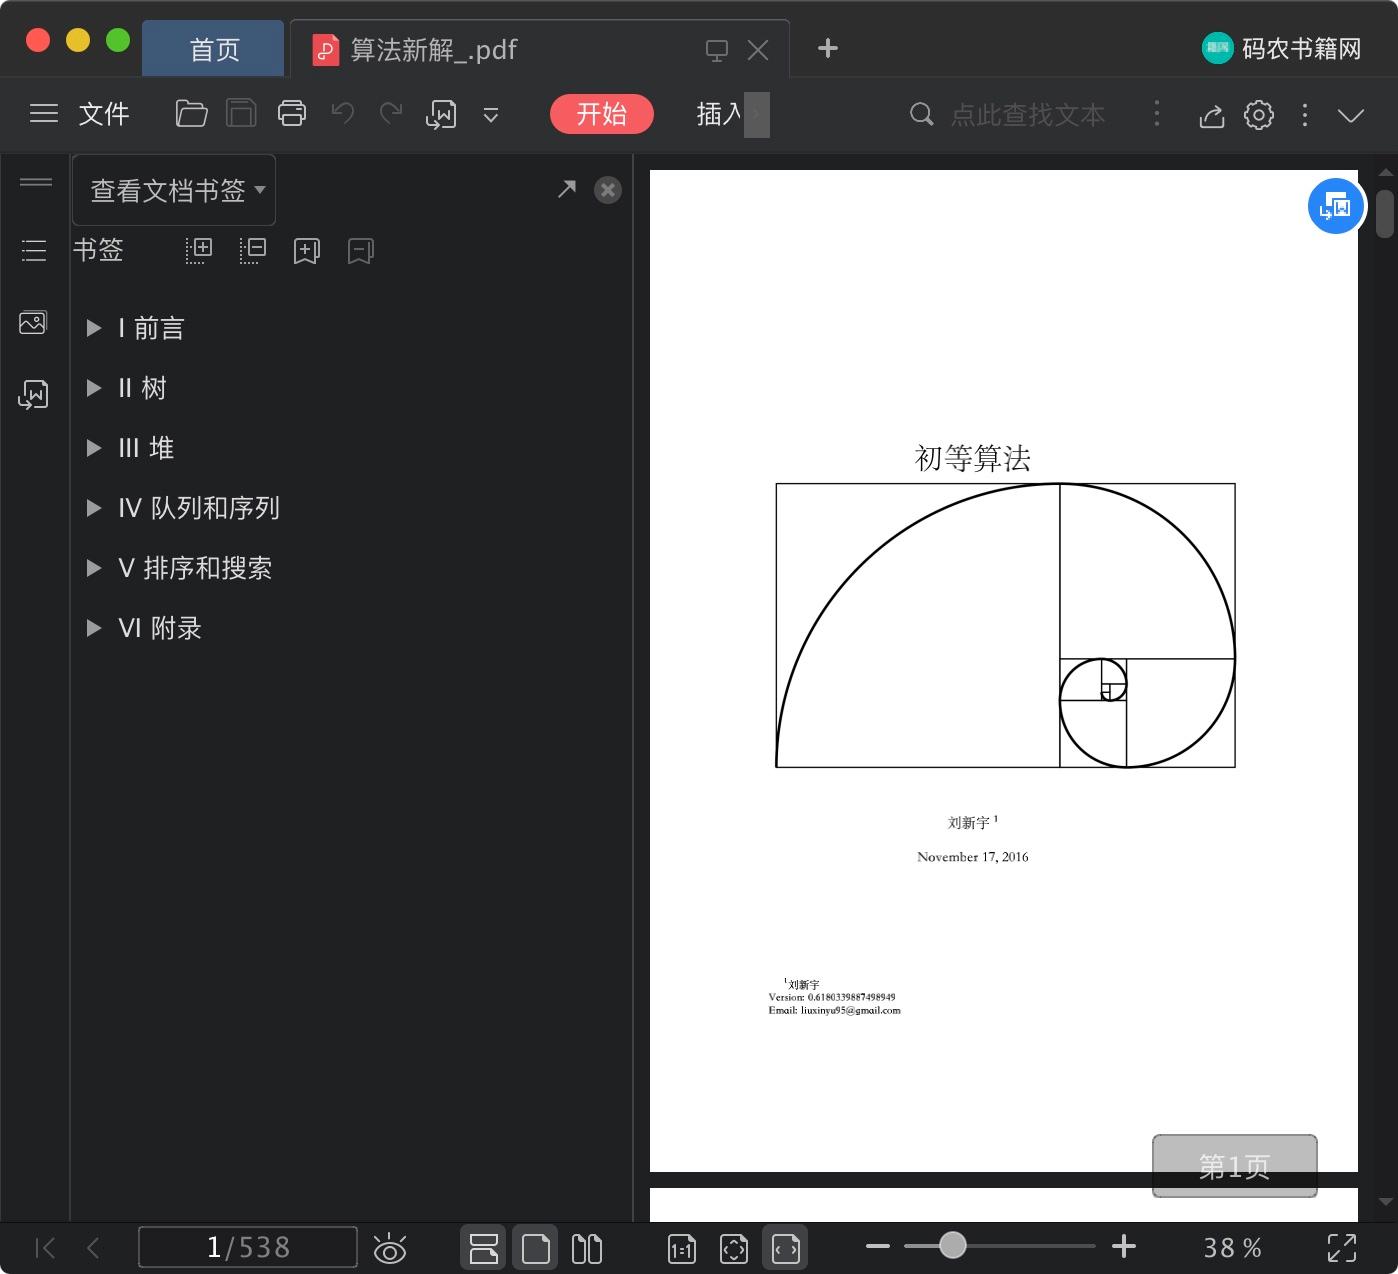Click the open folder icon

[191, 114]
